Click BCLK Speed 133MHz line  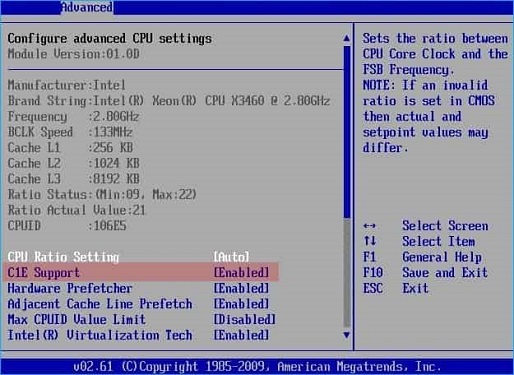70,132
